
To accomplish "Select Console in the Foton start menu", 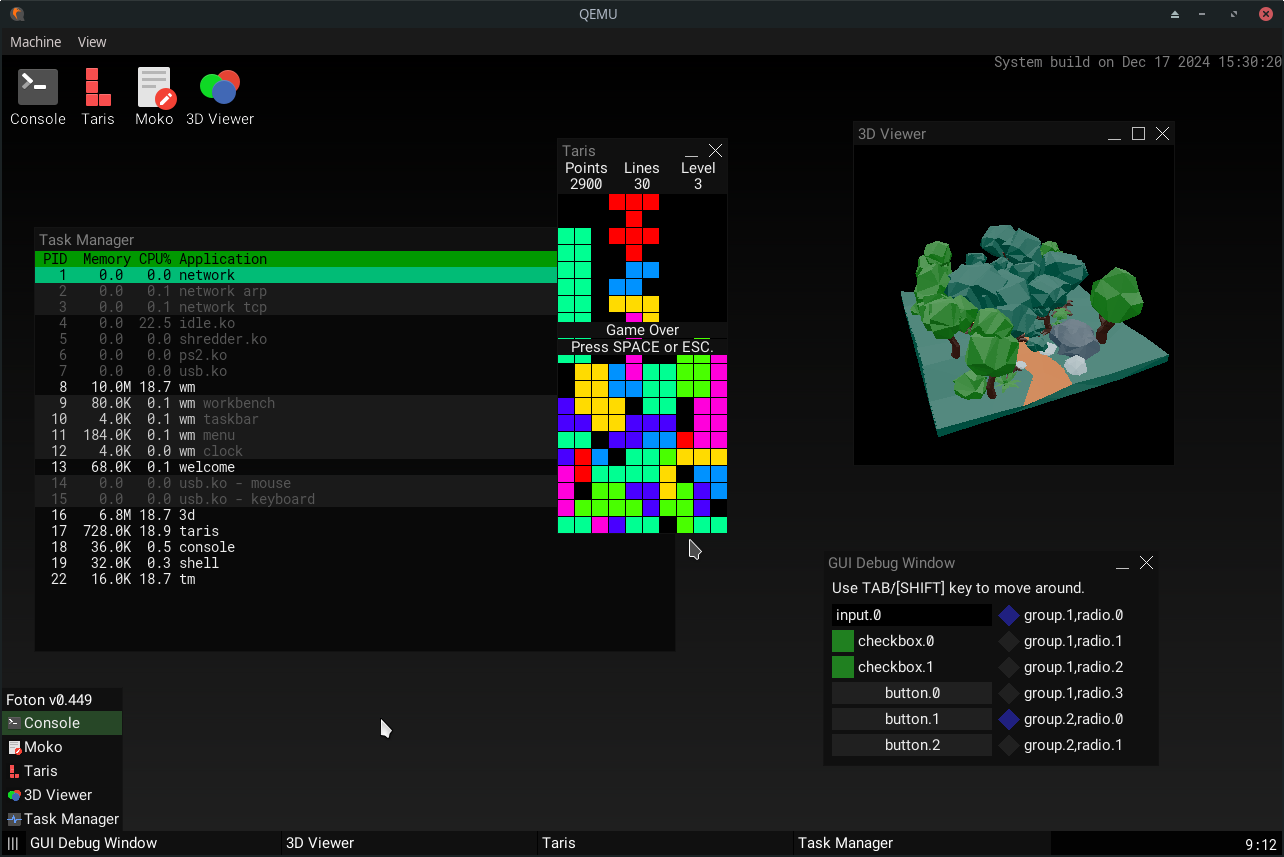I will (x=62, y=723).
